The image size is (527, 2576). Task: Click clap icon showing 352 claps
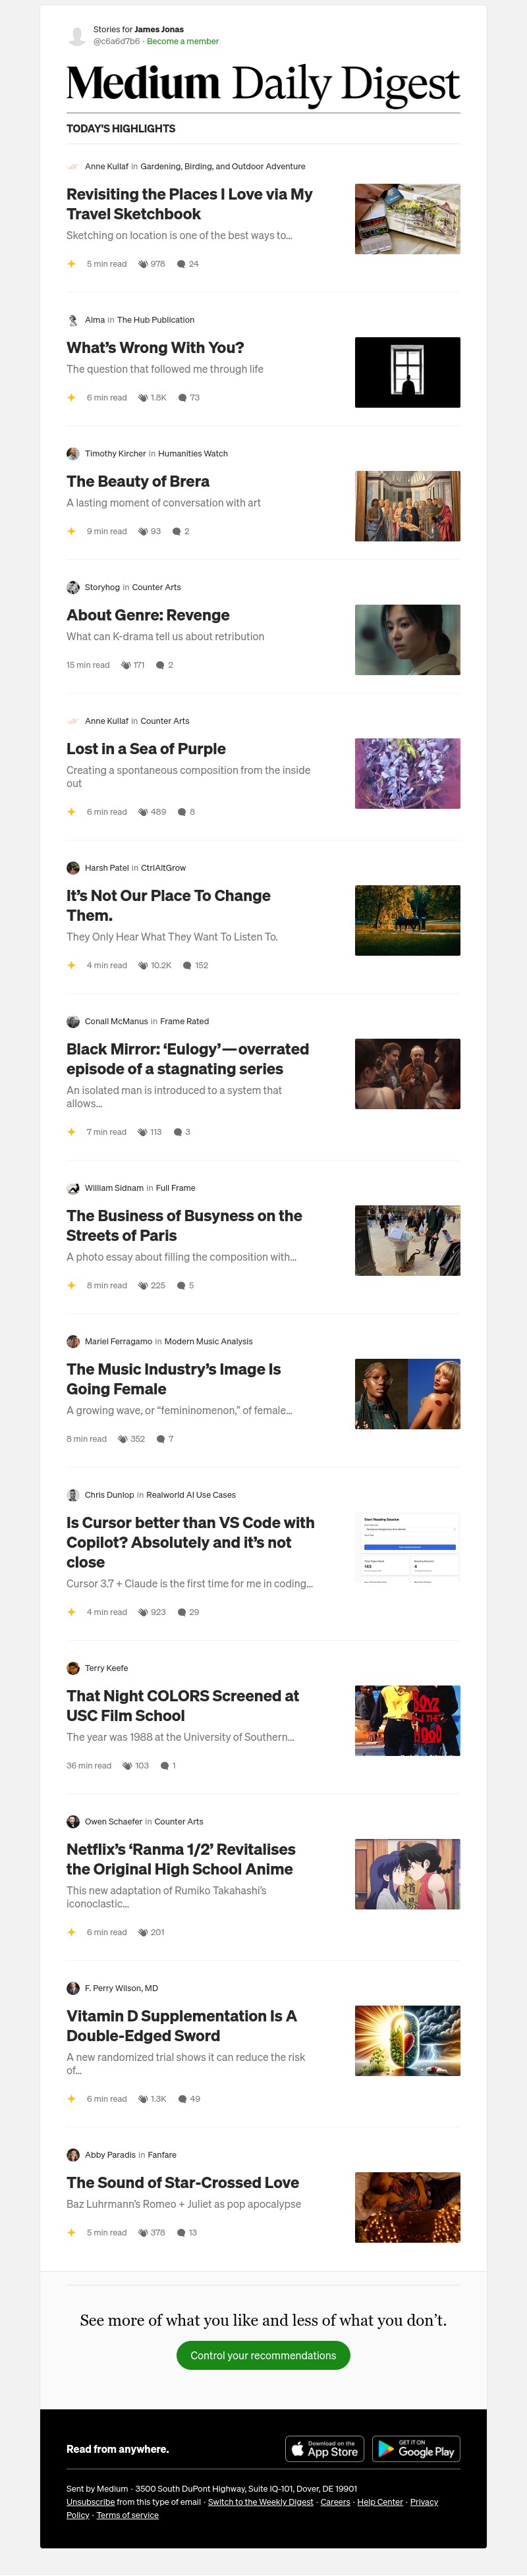122,1439
